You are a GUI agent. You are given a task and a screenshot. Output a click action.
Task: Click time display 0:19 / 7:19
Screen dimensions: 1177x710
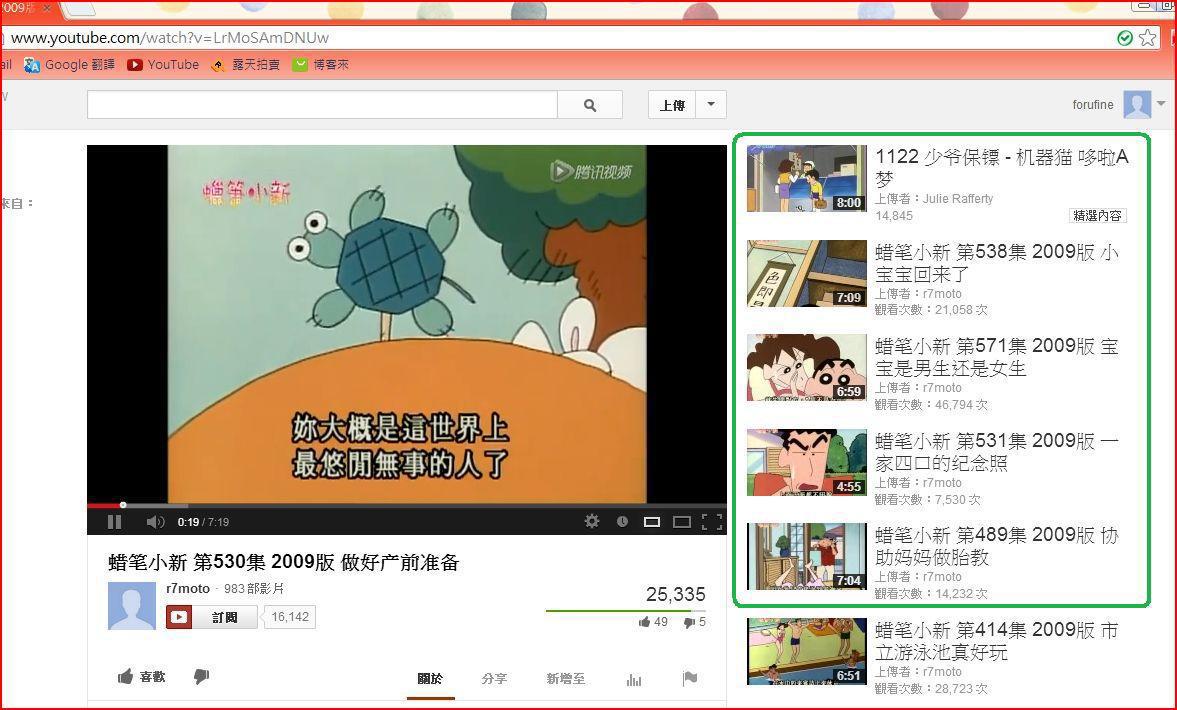(203, 522)
